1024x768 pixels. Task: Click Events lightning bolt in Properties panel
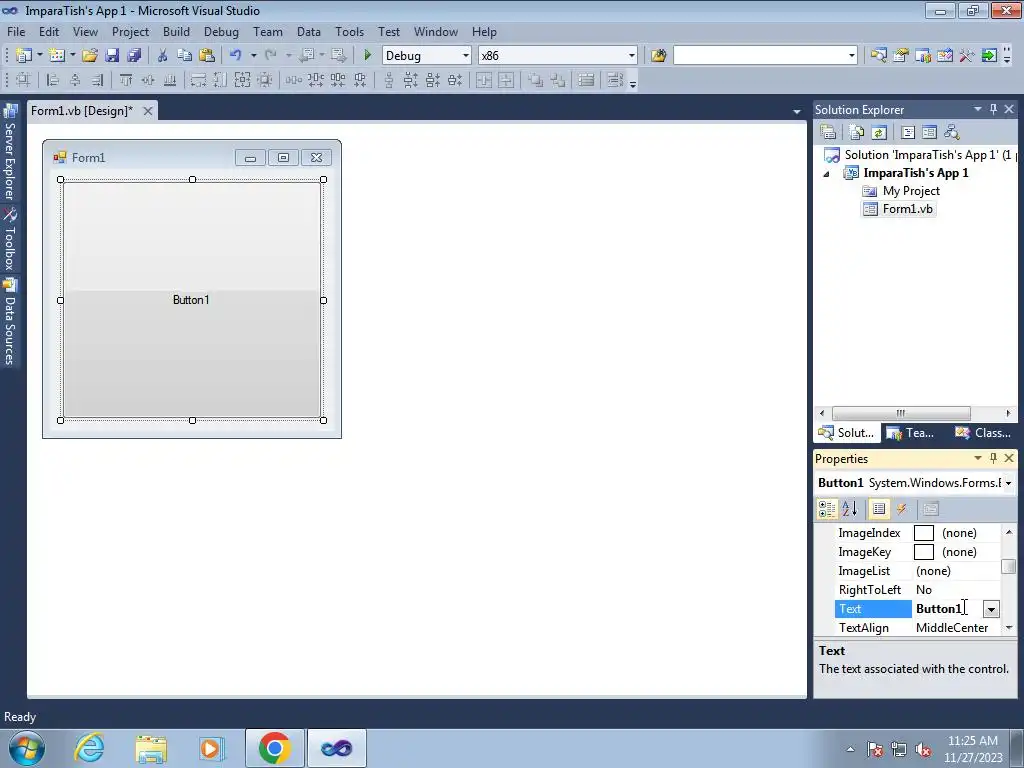pos(901,509)
